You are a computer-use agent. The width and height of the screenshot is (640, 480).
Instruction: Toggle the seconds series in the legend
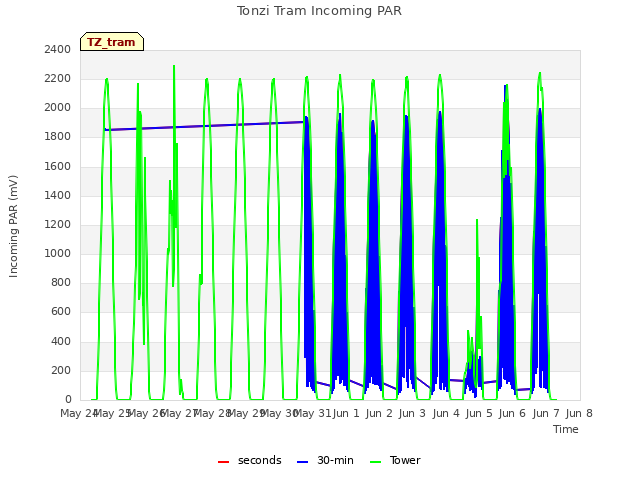click(250, 460)
